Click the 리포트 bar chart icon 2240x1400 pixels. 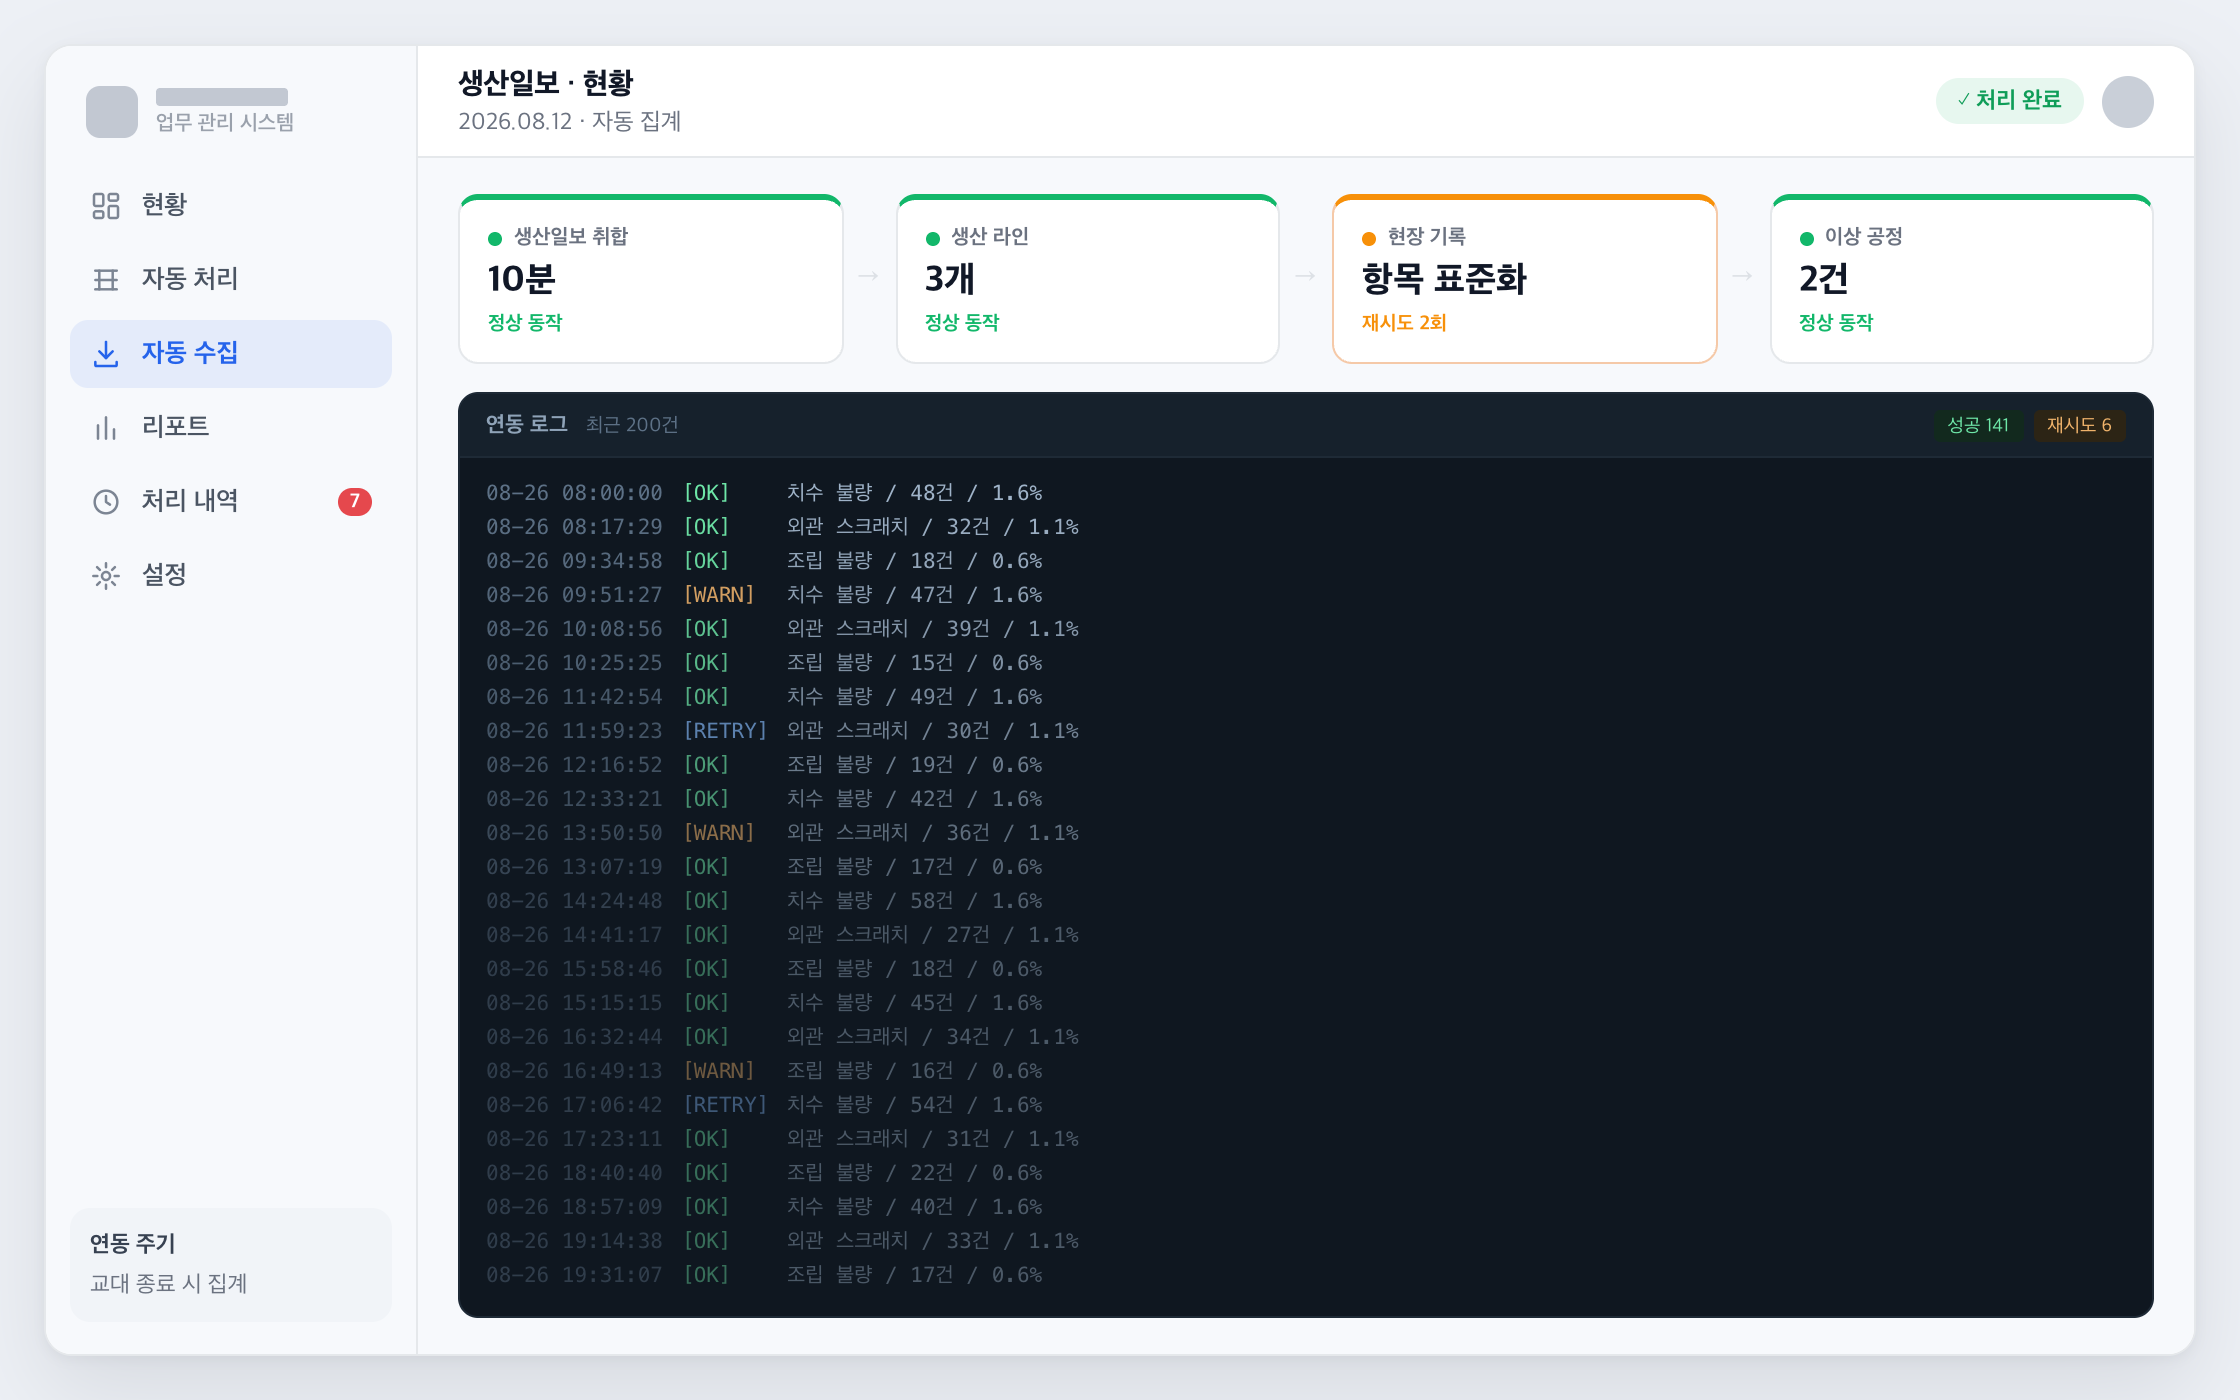click(106, 427)
